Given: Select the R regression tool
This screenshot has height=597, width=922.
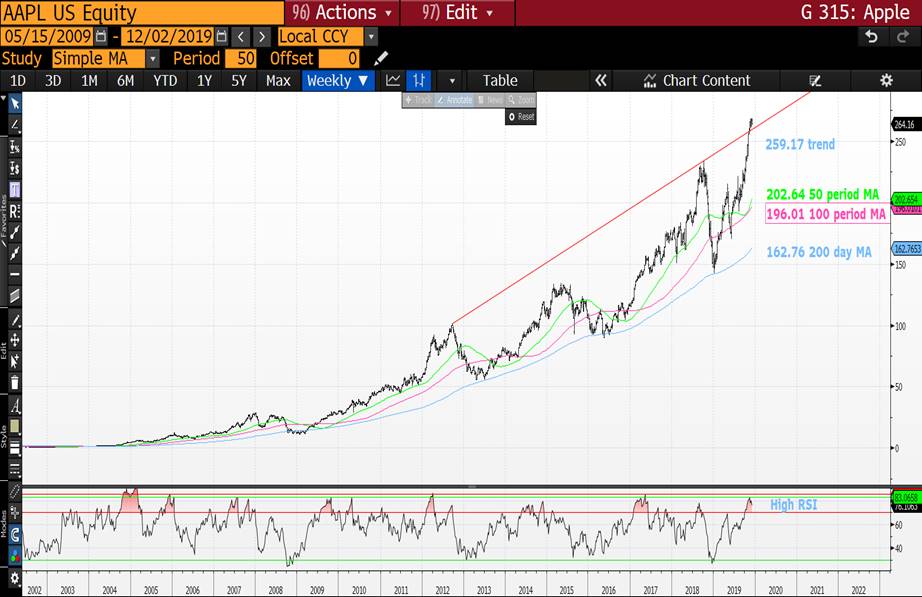Looking at the screenshot, I should (15, 211).
